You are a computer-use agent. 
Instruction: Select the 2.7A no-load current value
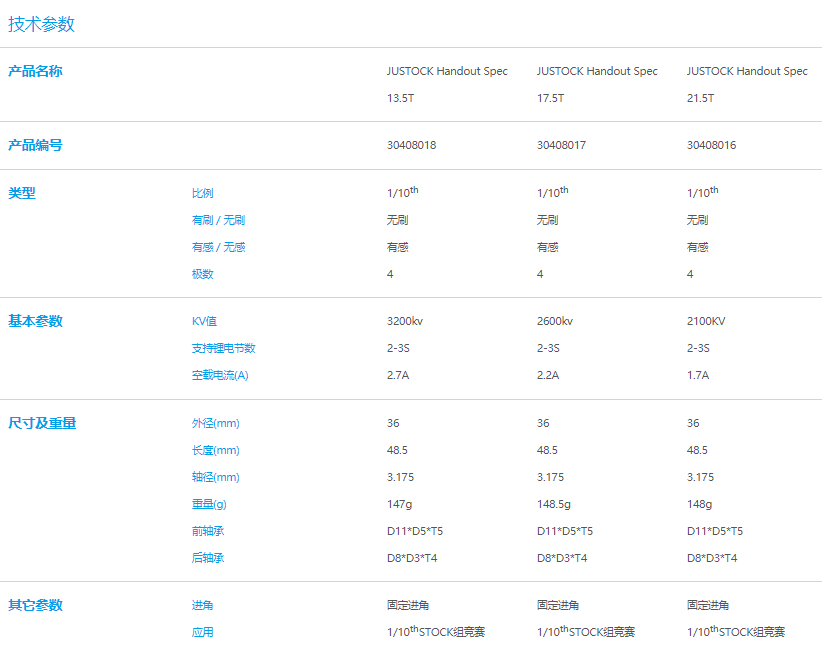coord(398,375)
